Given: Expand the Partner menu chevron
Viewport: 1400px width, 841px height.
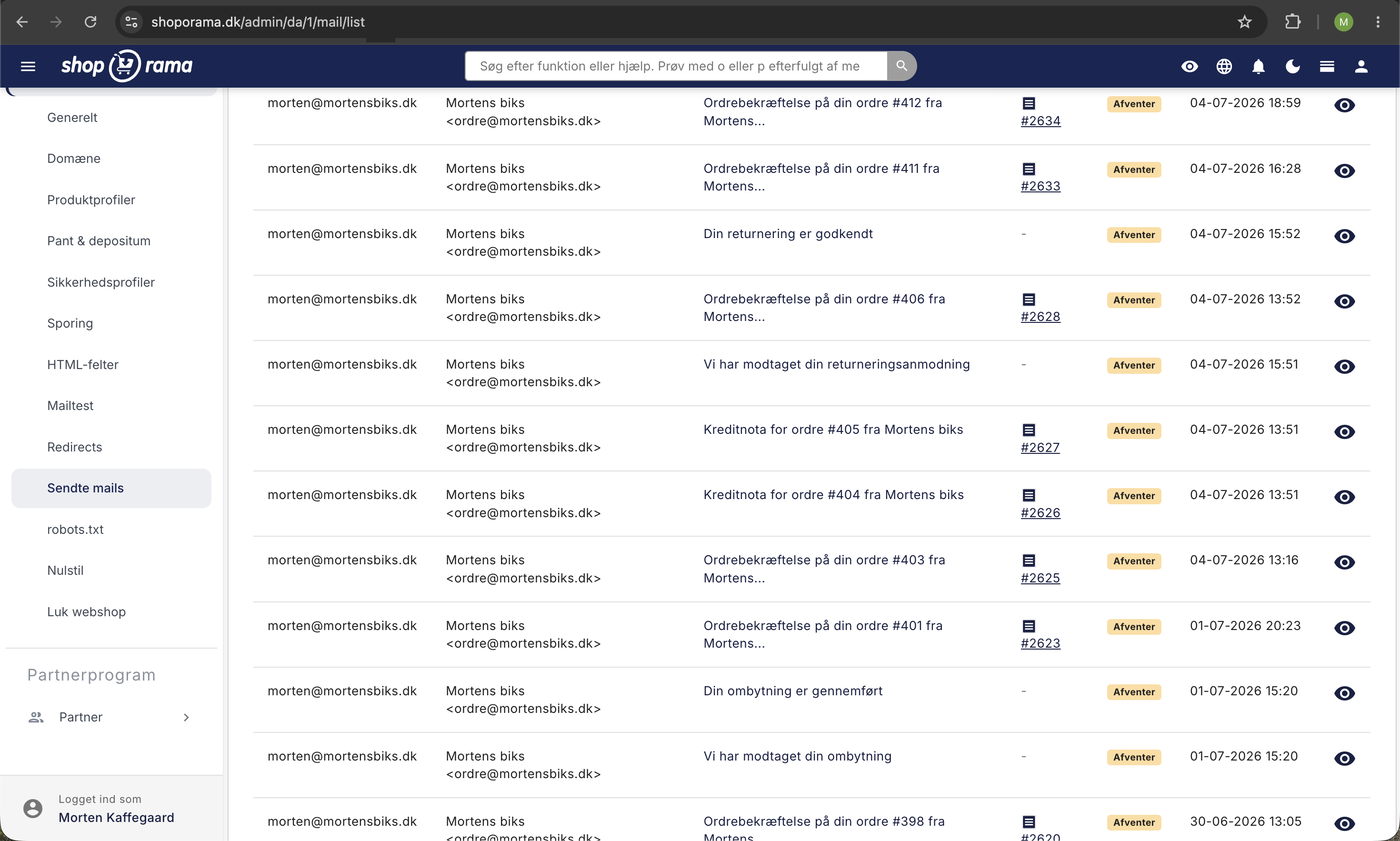Looking at the screenshot, I should click(186, 717).
